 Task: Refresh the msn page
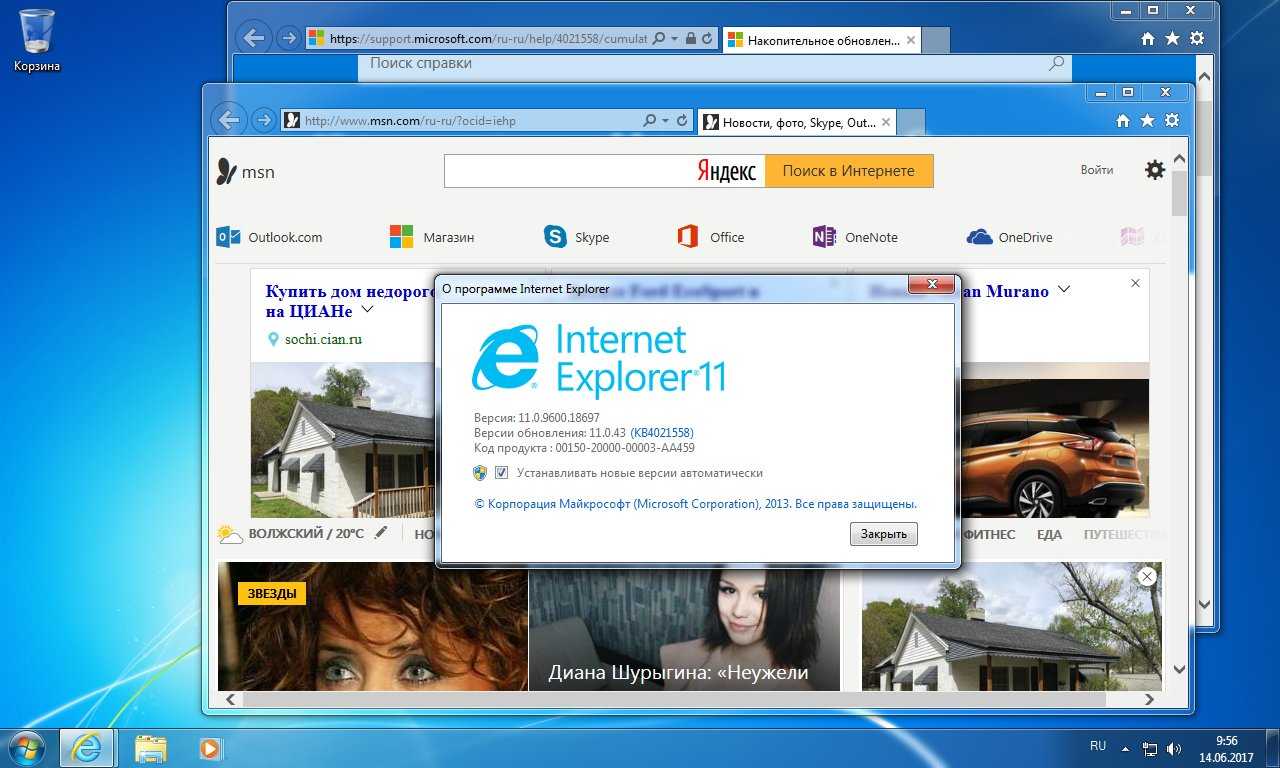pos(682,121)
